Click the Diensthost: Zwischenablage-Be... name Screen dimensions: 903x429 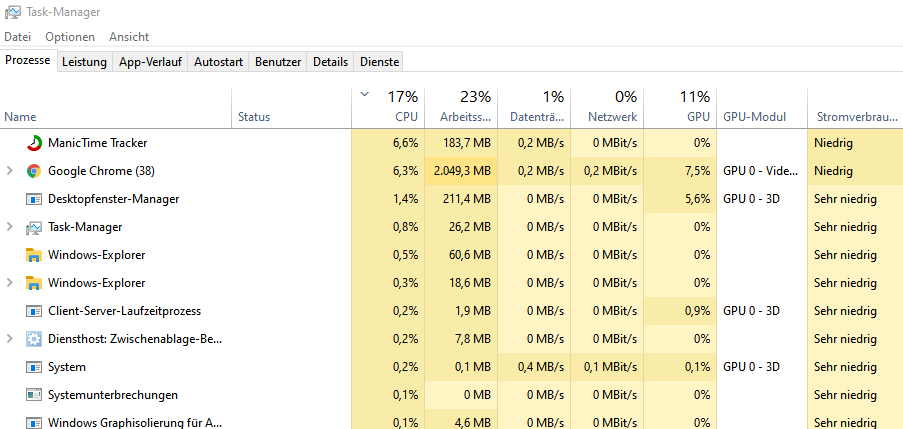click(135, 339)
